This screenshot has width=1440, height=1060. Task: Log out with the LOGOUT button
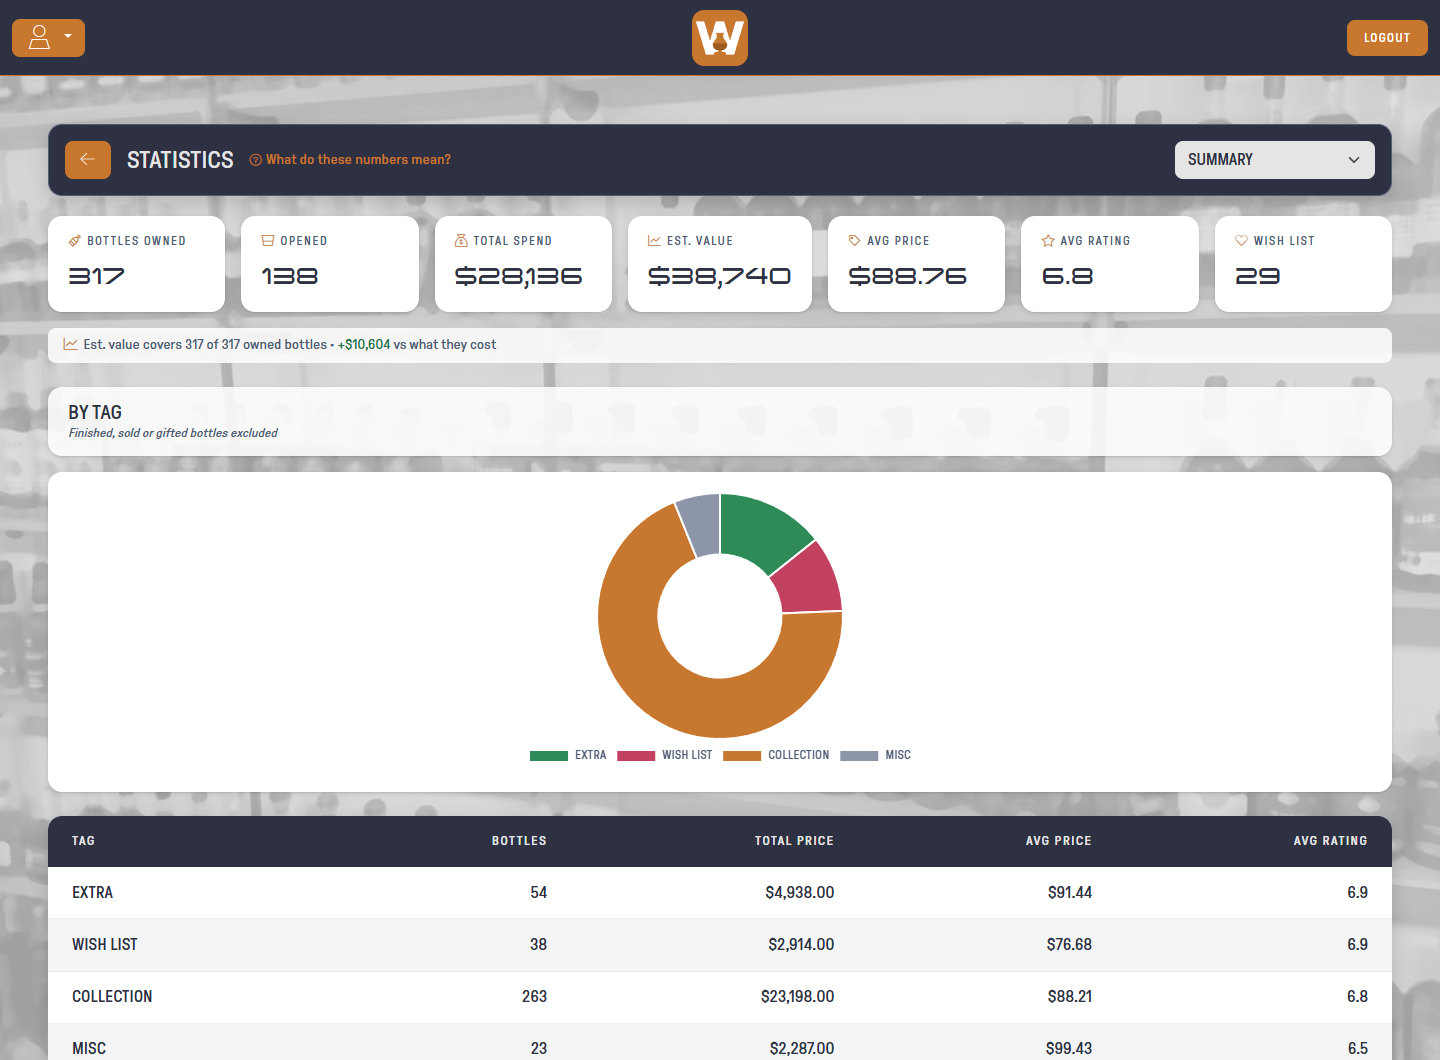(x=1387, y=38)
